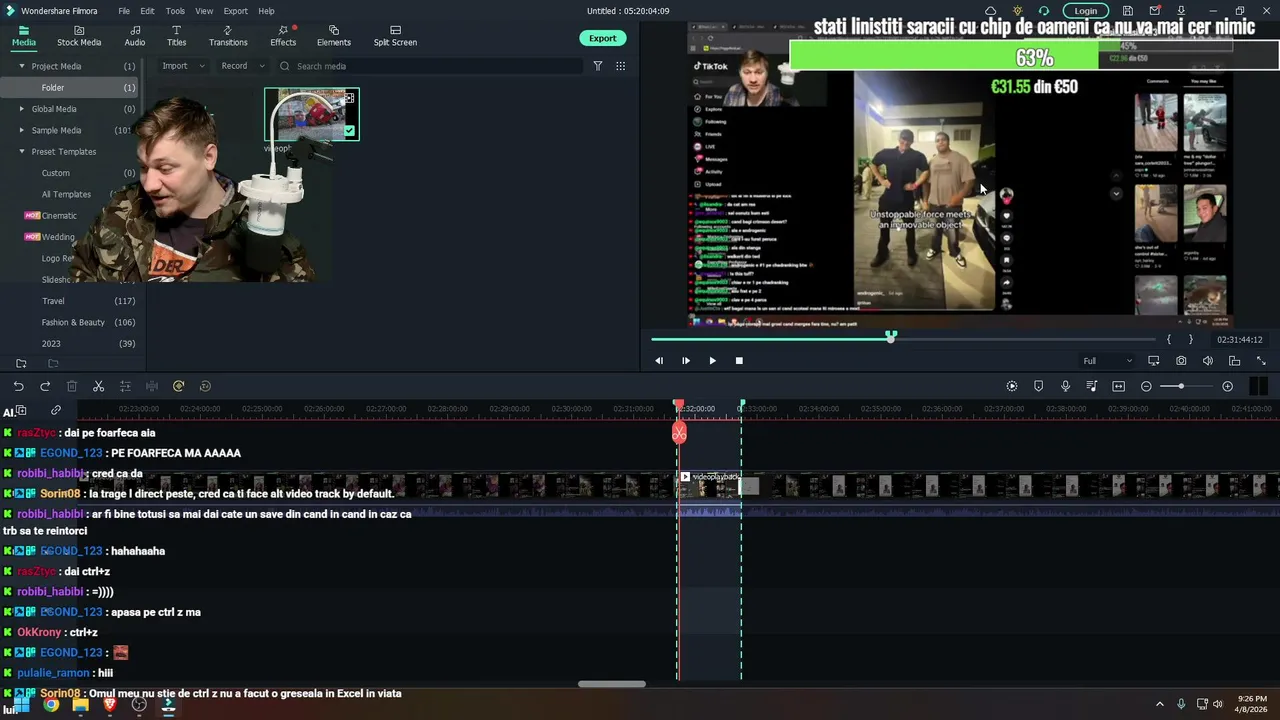
Task: Undo the last timeline edit
Action: point(19,386)
